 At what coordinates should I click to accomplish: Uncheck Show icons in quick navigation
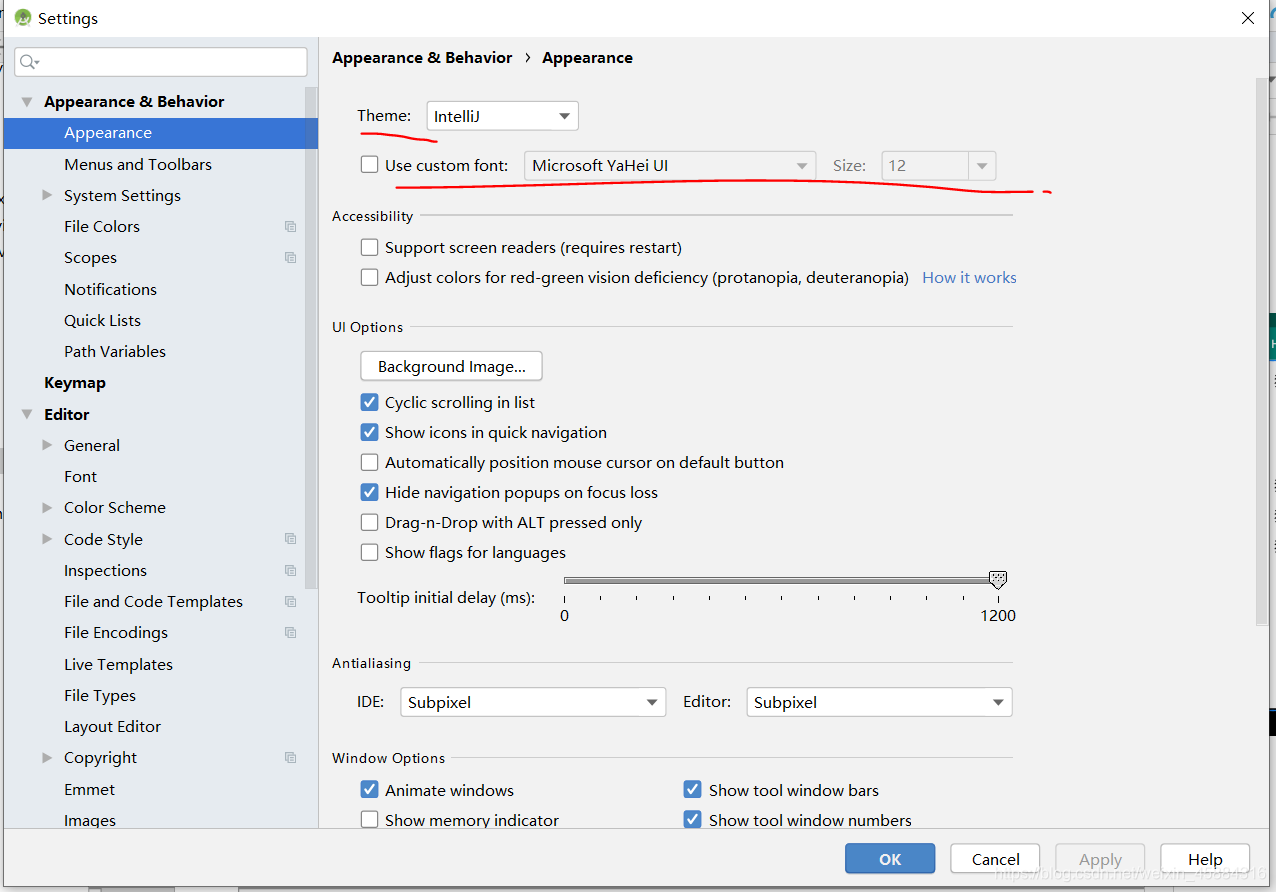pyautogui.click(x=370, y=432)
